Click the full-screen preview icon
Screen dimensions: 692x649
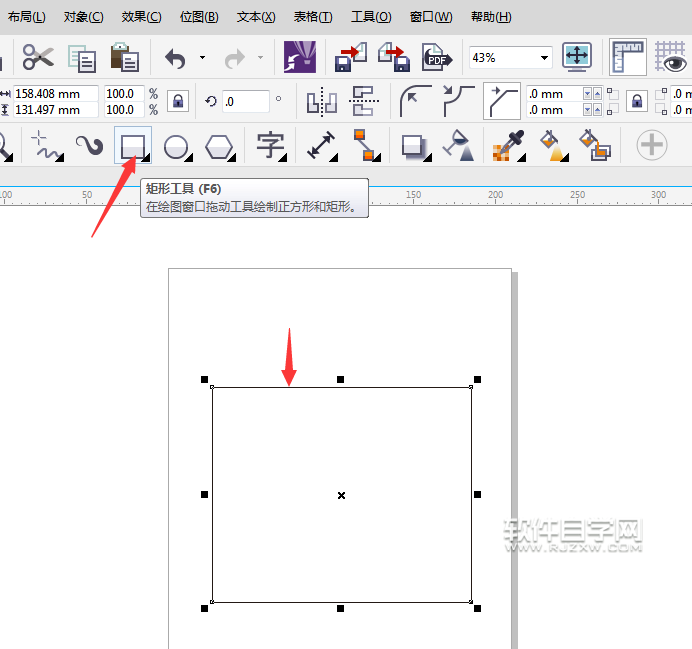pos(577,56)
